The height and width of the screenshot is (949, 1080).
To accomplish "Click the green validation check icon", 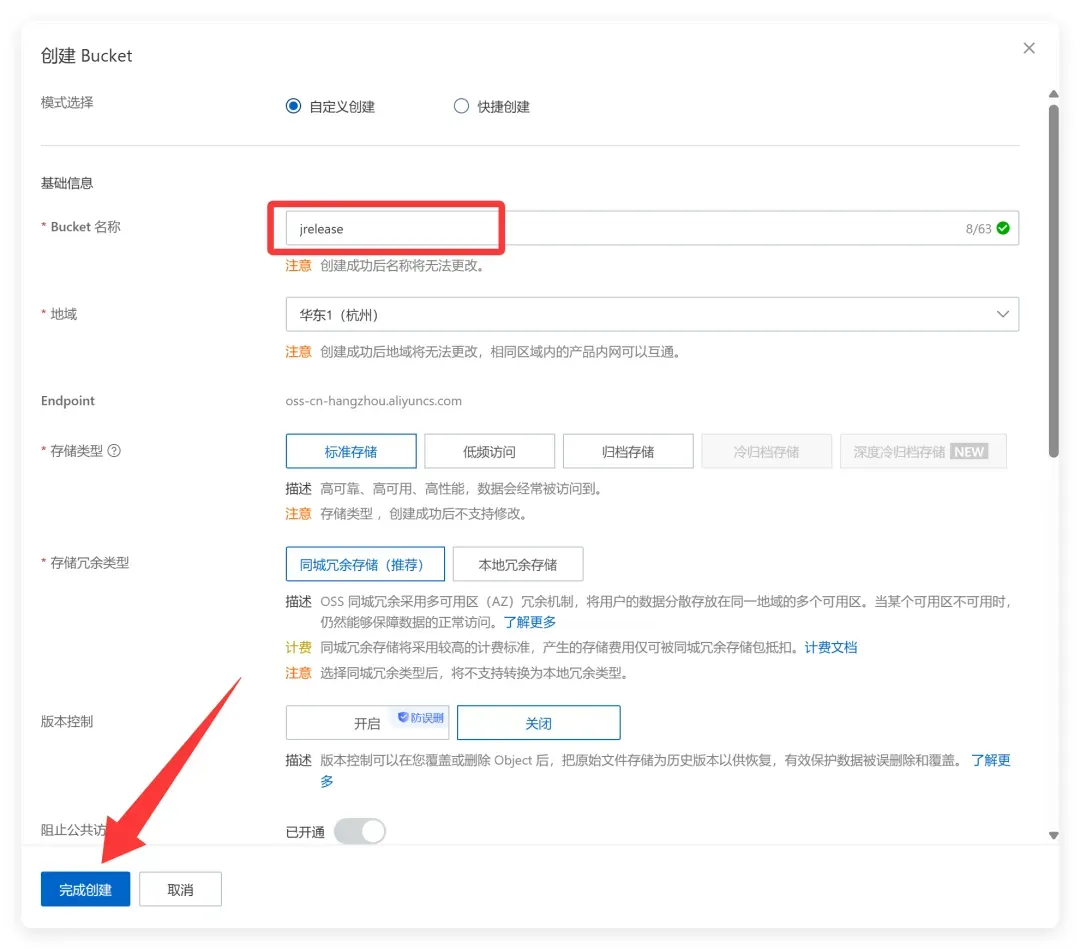I will [1004, 228].
